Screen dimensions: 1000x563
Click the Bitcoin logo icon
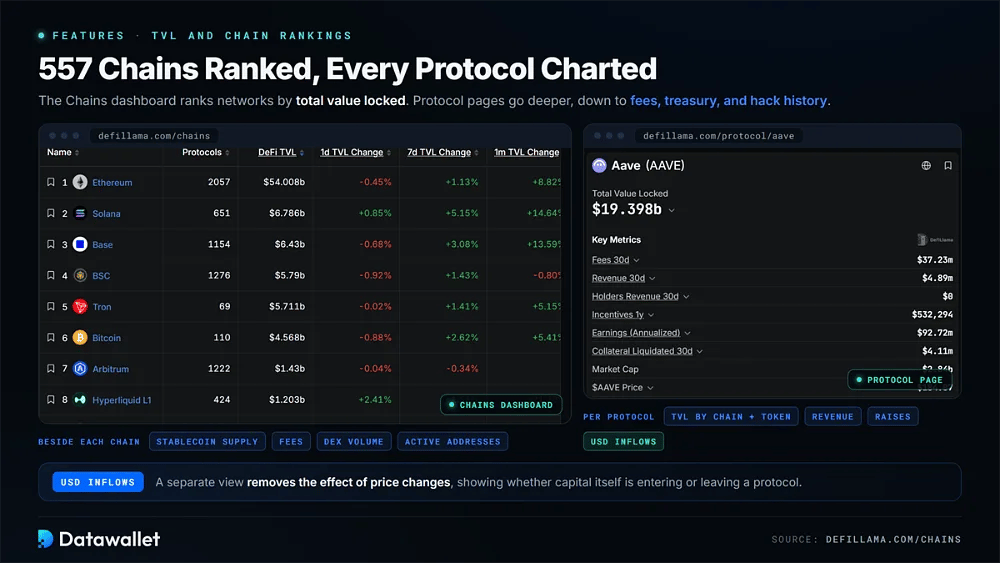click(80, 338)
